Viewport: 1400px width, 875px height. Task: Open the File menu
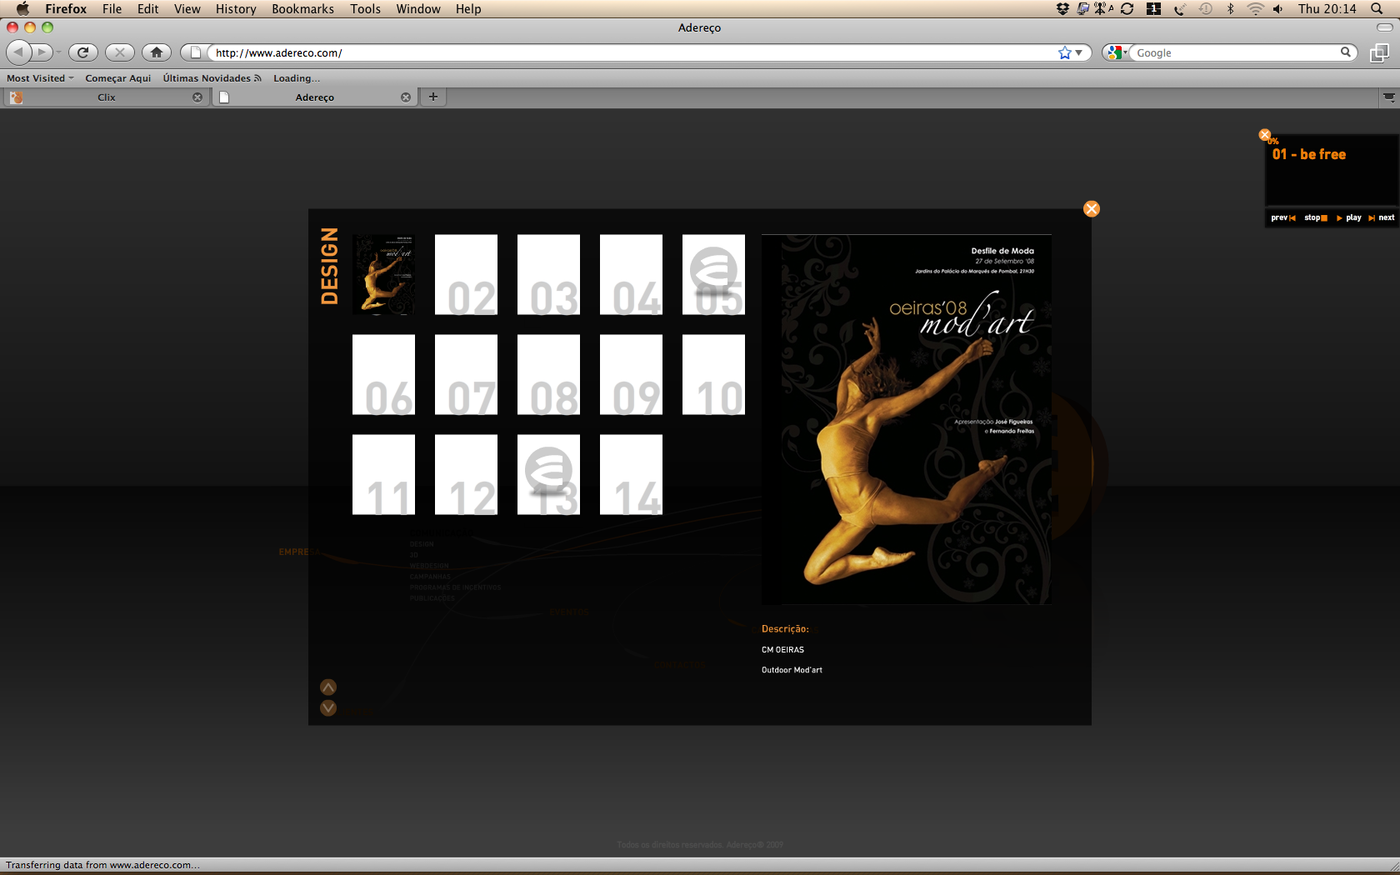coord(112,9)
